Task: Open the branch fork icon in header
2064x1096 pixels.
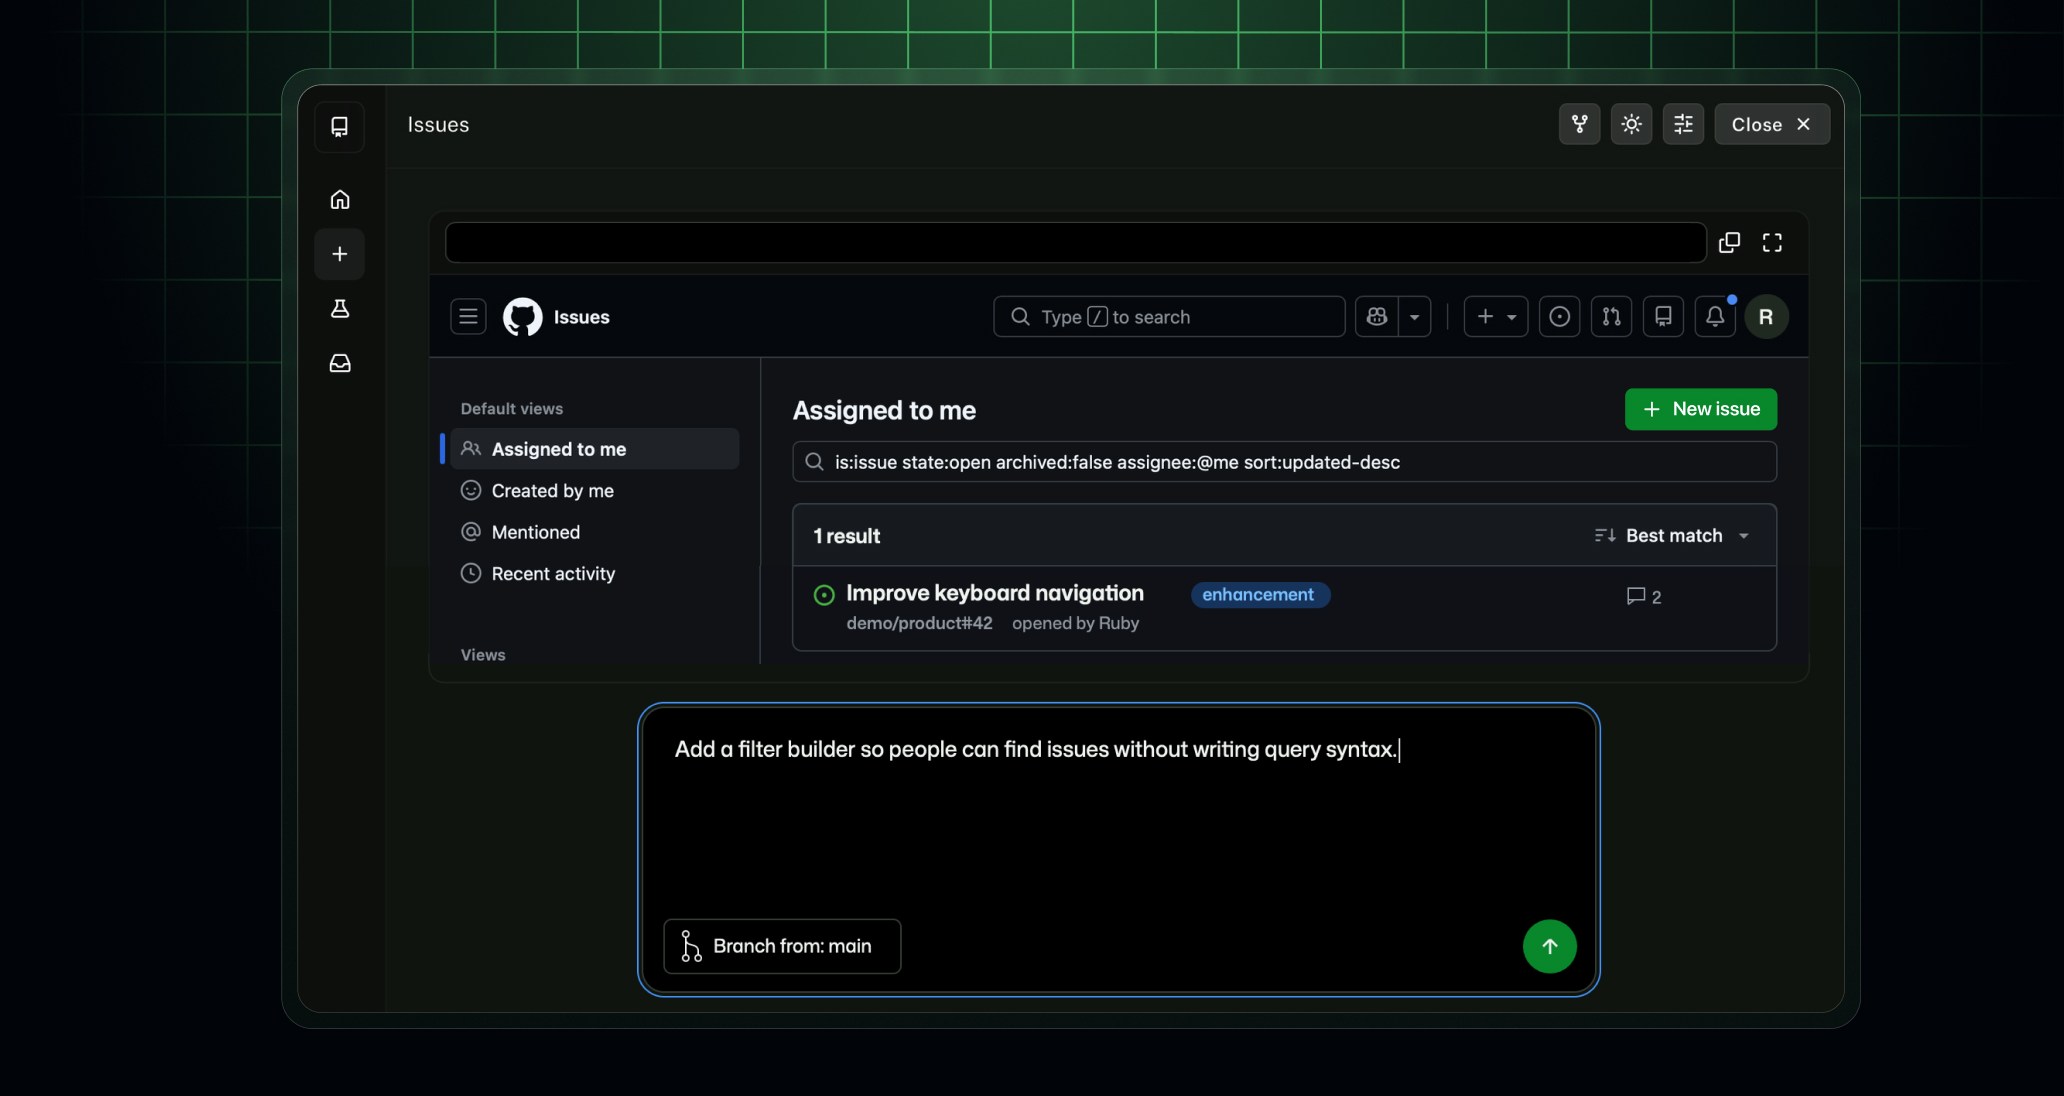Action: [1579, 124]
